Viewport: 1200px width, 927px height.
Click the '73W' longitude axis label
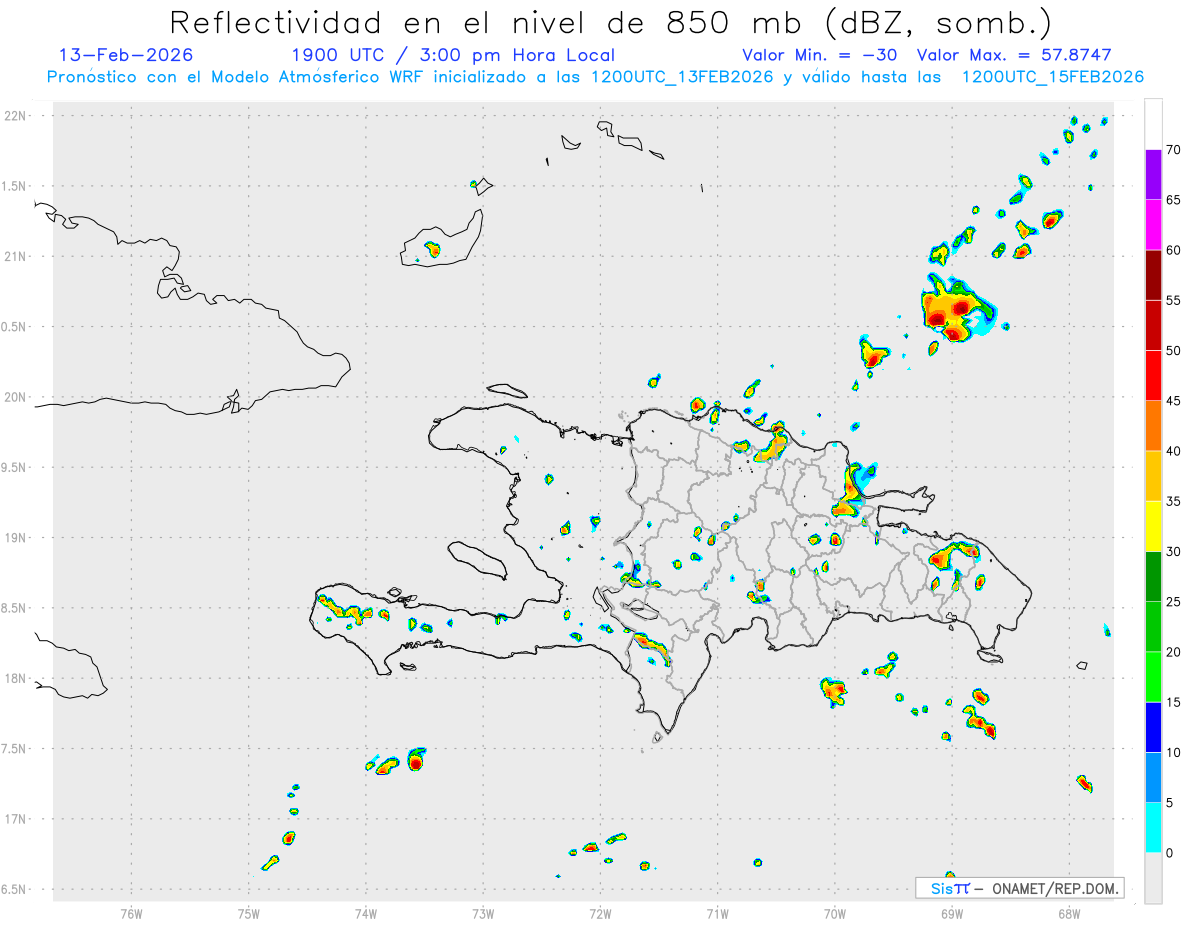pos(483,913)
